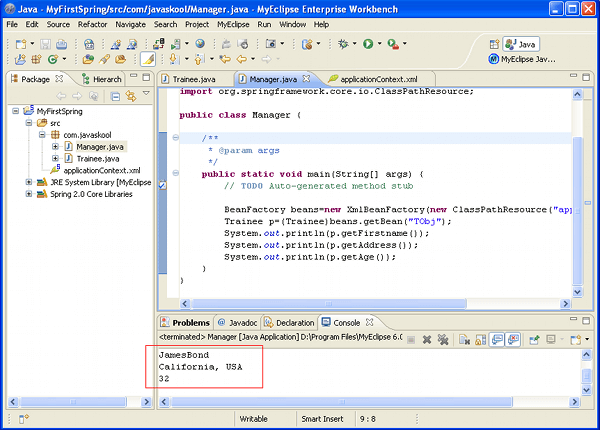Switch to the Declaration tab
Viewport: 600px width, 430px height.
(289, 322)
